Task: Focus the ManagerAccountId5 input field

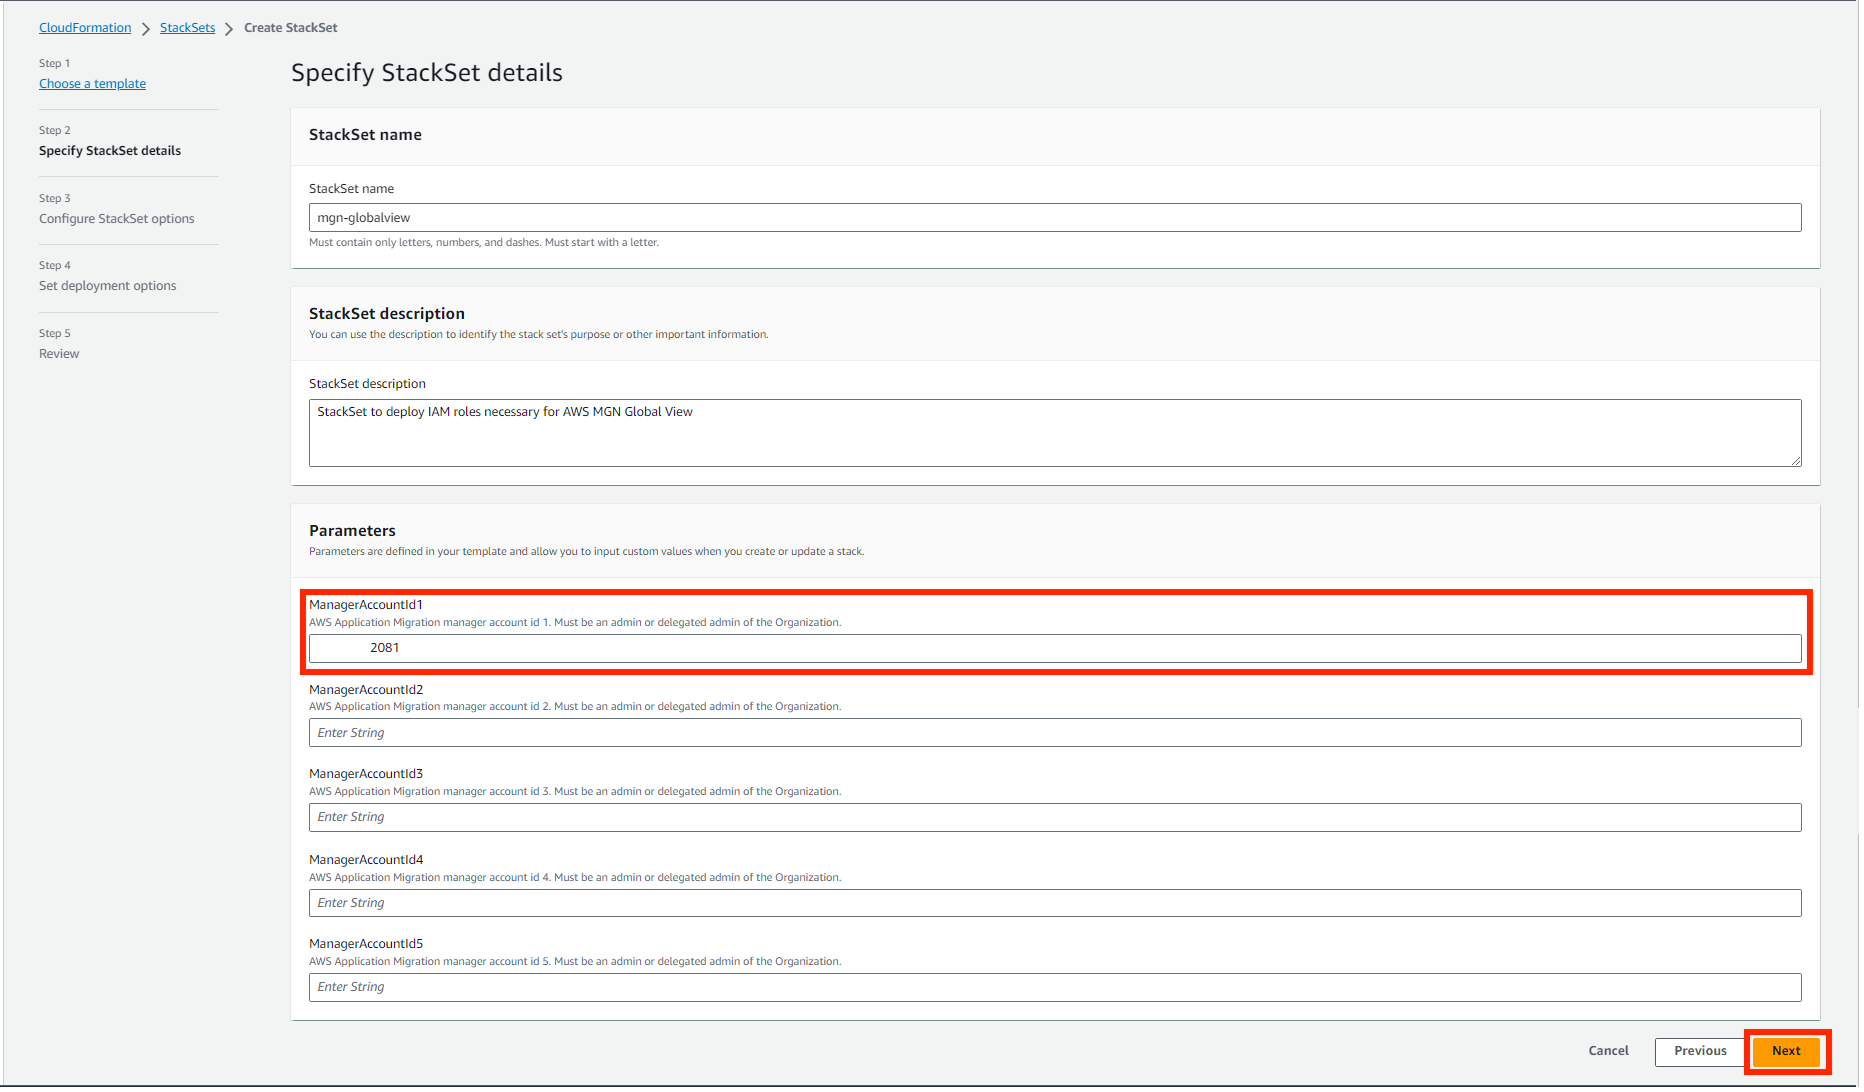Action: pos(1055,987)
